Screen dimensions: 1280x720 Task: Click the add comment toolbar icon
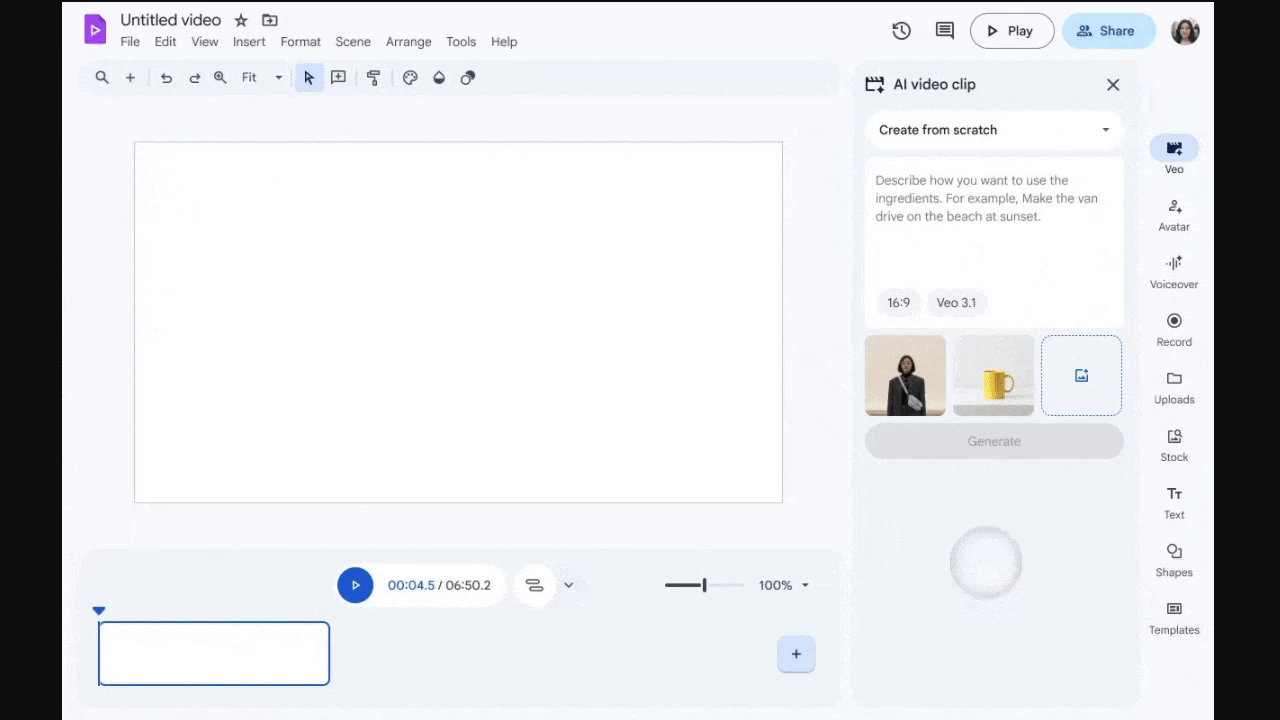click(338, 78)
